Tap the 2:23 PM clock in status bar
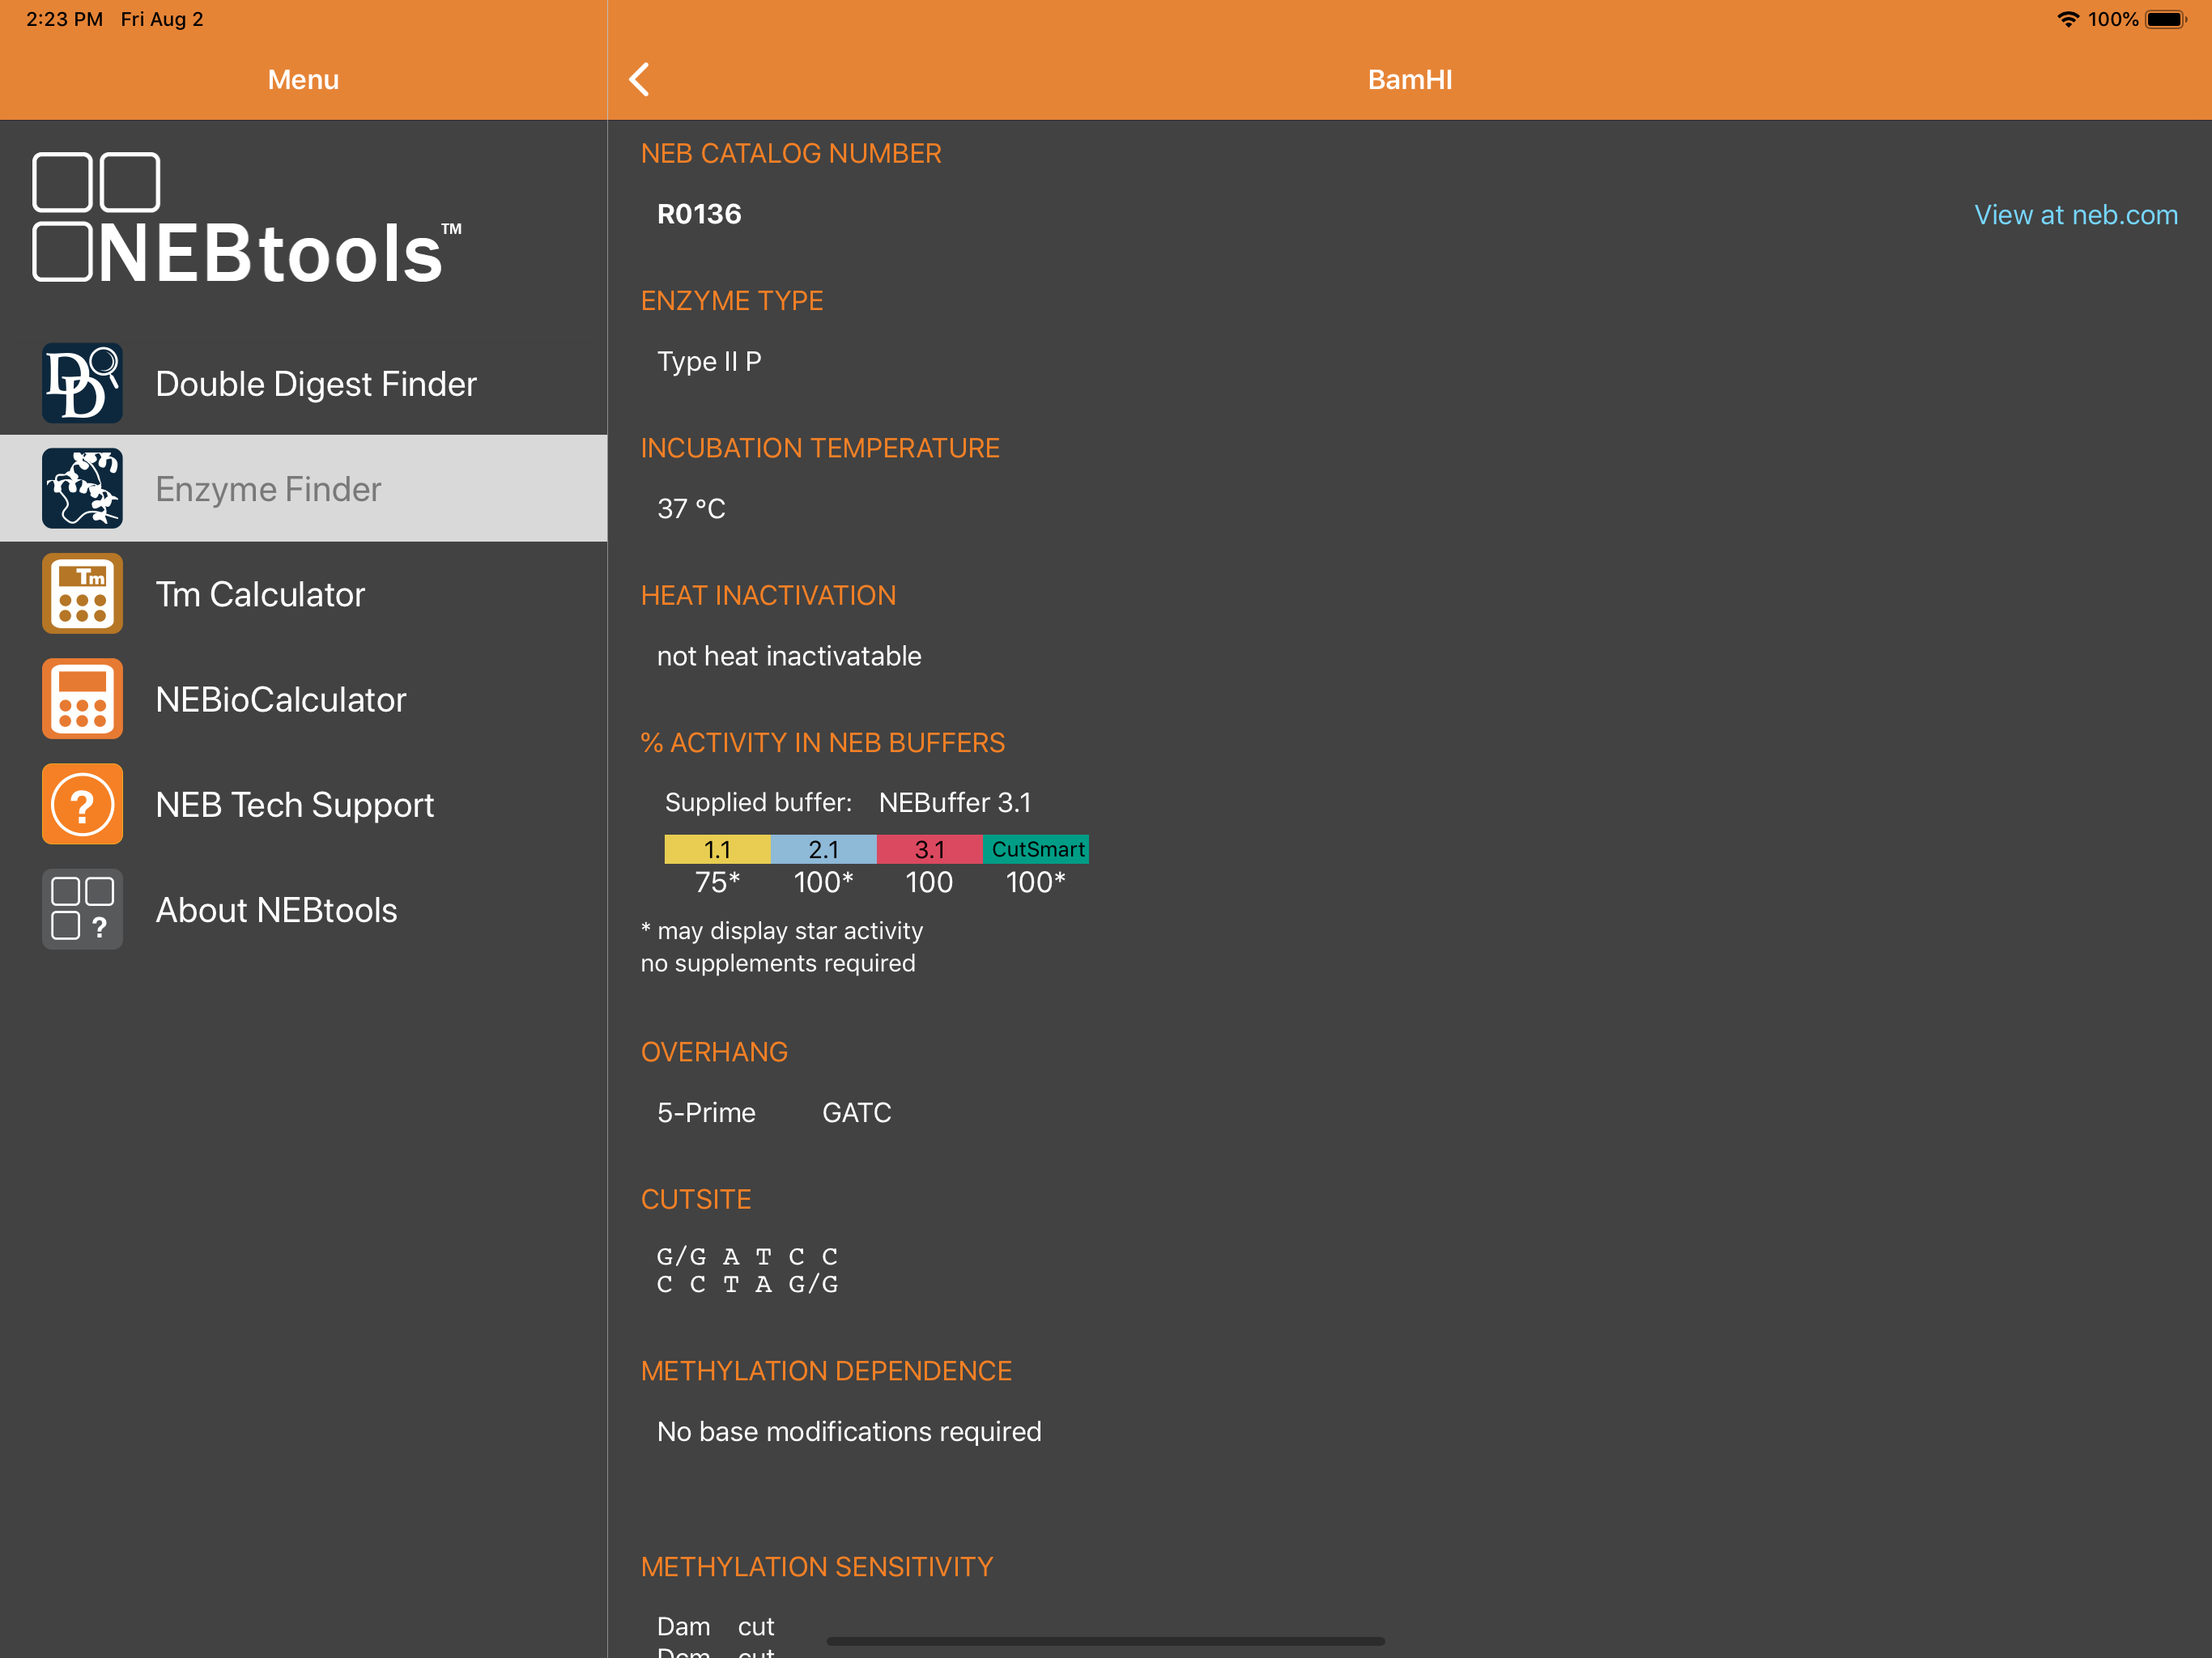Viewport: 2212px width, 1658px height. [x=64, y=19]
